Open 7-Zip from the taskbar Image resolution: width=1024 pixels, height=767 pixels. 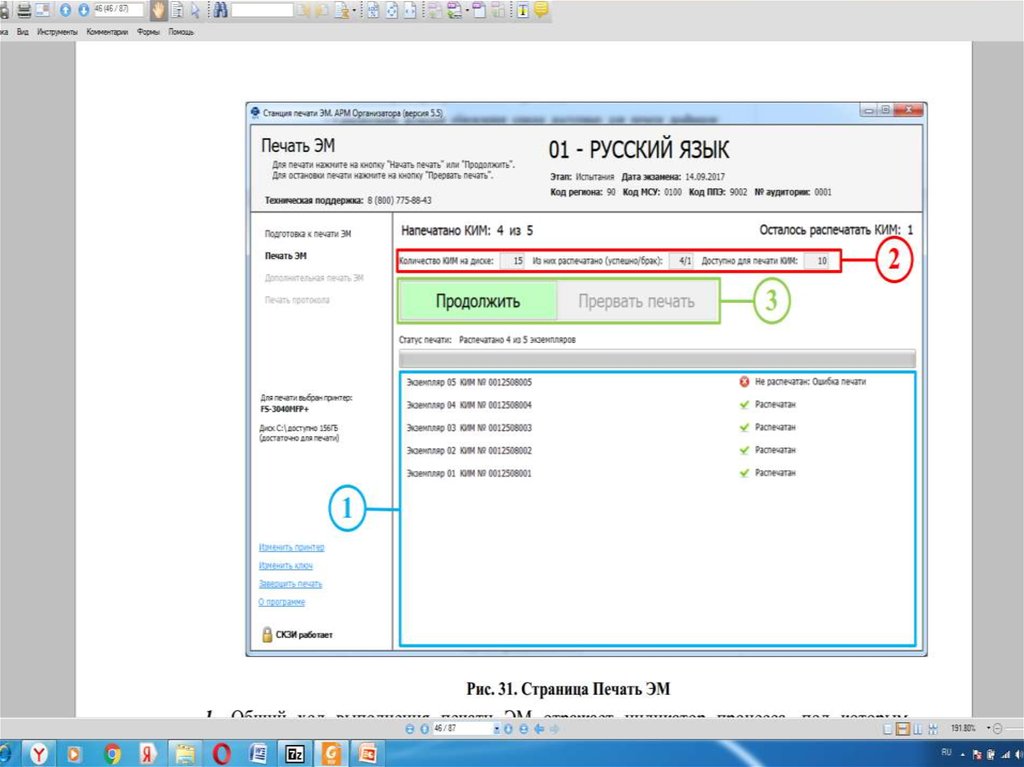(x=295, y=754)
